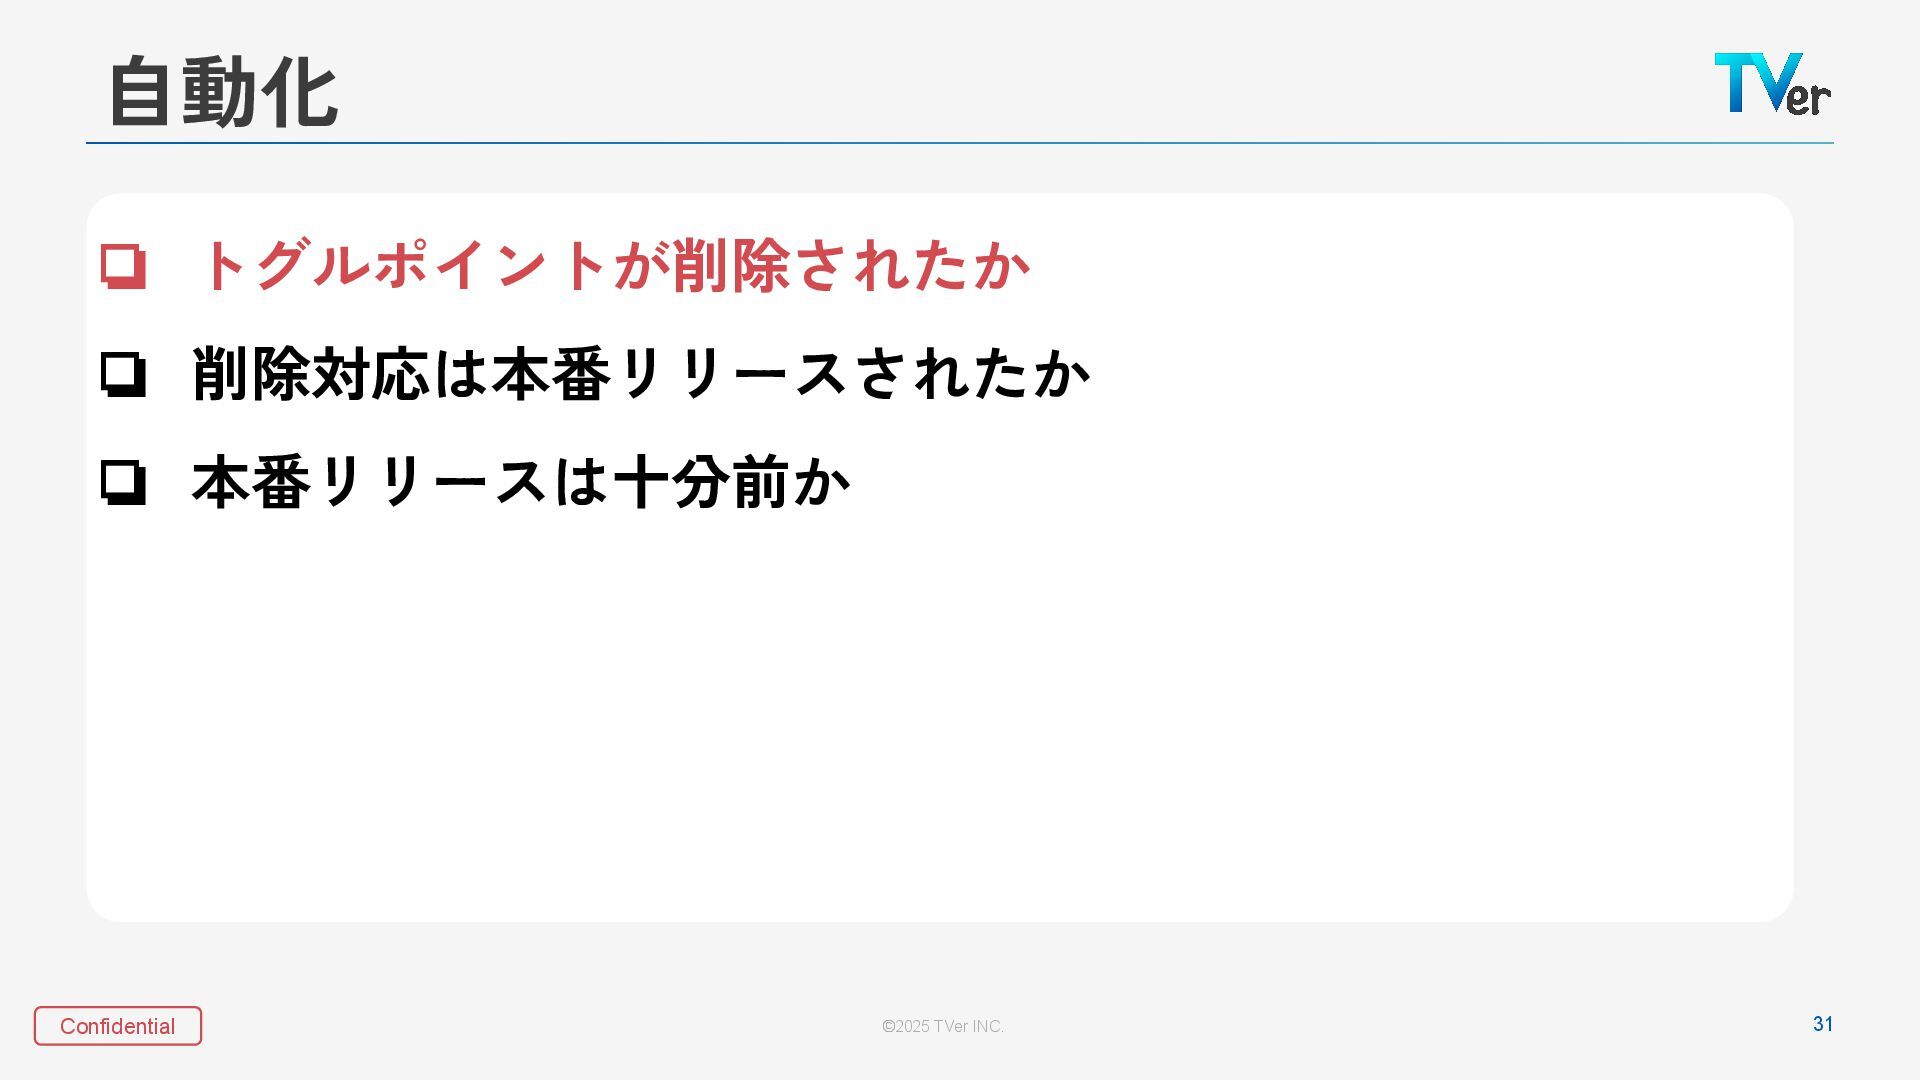
Task: Check the 削除対応は本番リリースされたか checkbox bullet
Action: click(x=123, y=375)
